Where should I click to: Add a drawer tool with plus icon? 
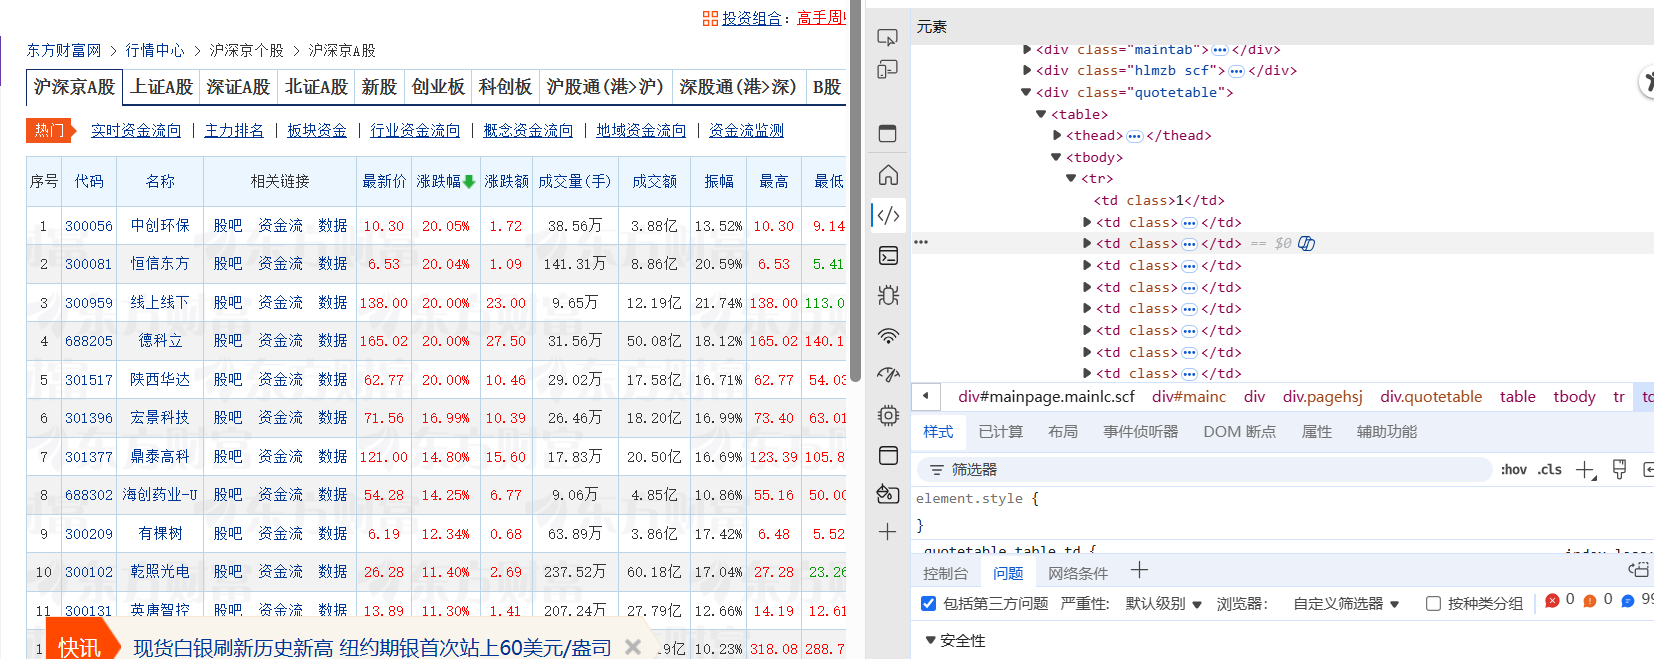click(x=1139, y=571)
